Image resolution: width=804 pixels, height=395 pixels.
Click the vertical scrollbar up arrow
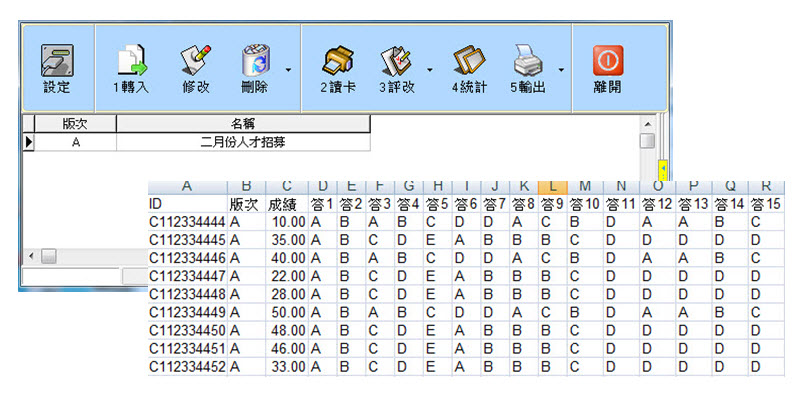(647, 124)
